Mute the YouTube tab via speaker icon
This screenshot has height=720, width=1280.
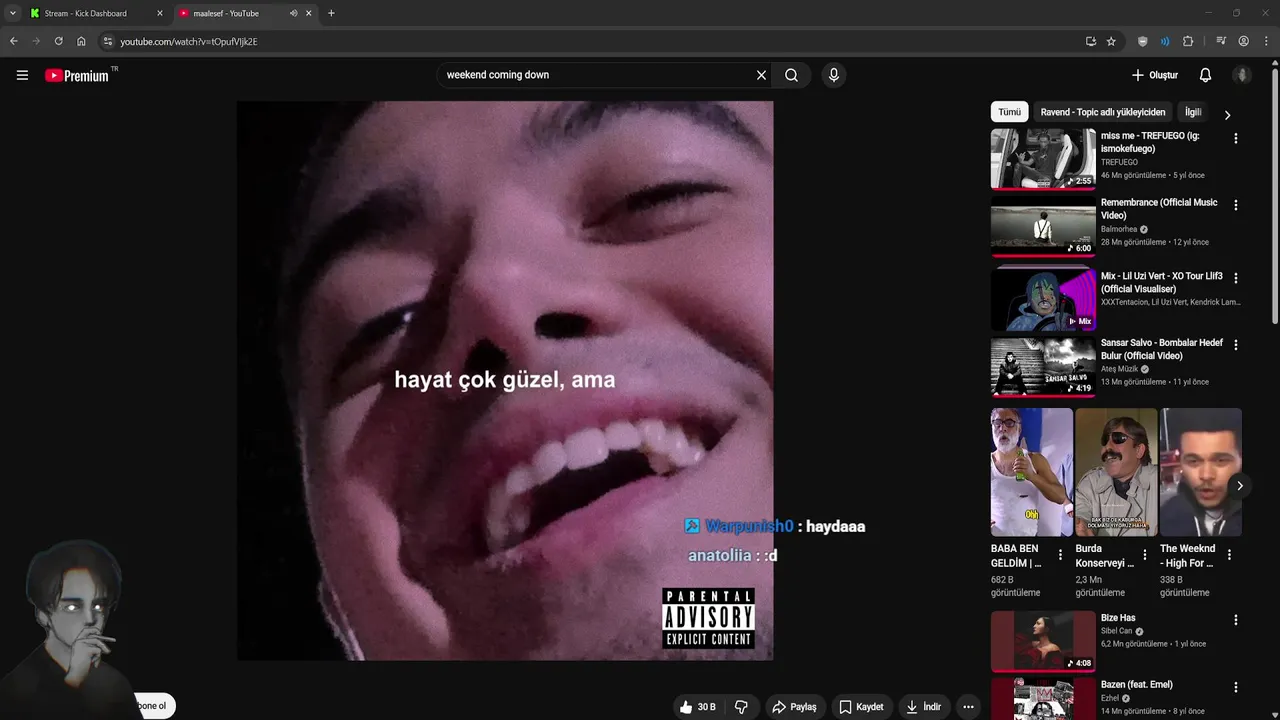(x=293, y=13)
